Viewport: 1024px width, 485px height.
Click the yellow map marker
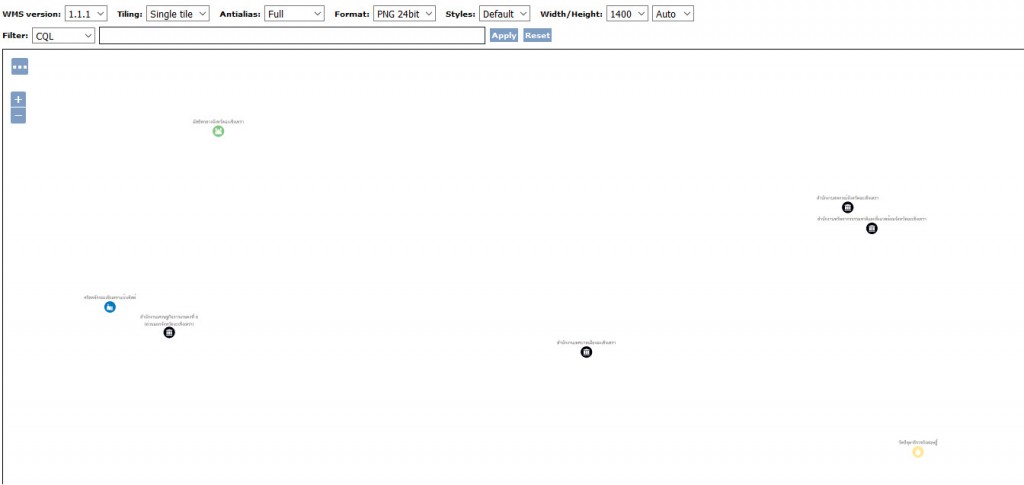point(918,452)
